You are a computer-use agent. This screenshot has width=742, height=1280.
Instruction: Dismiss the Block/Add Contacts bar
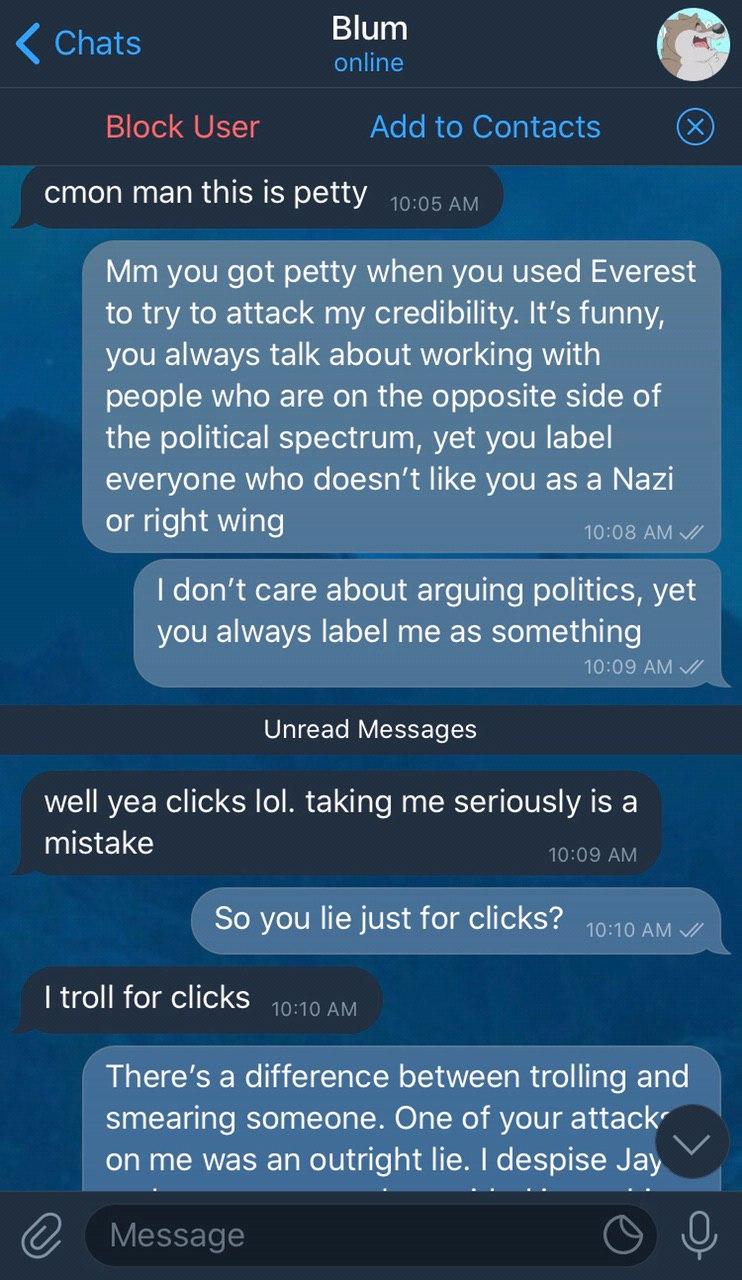[x=695, y=127]
